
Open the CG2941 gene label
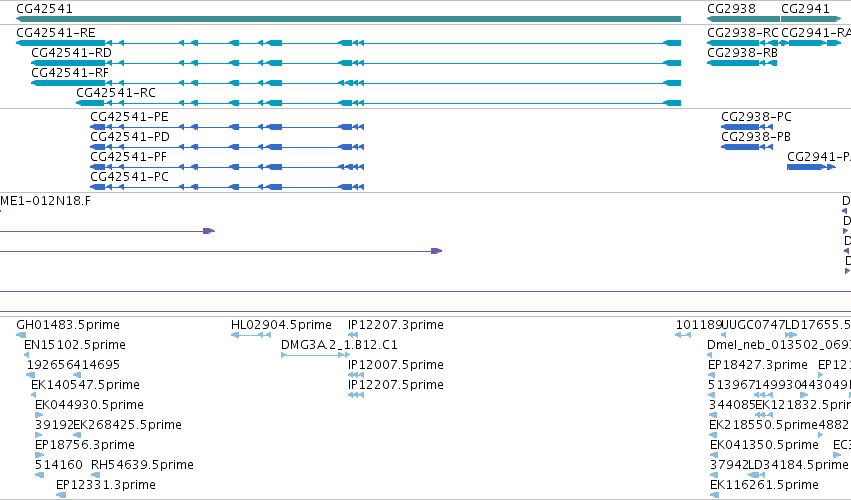805,9
